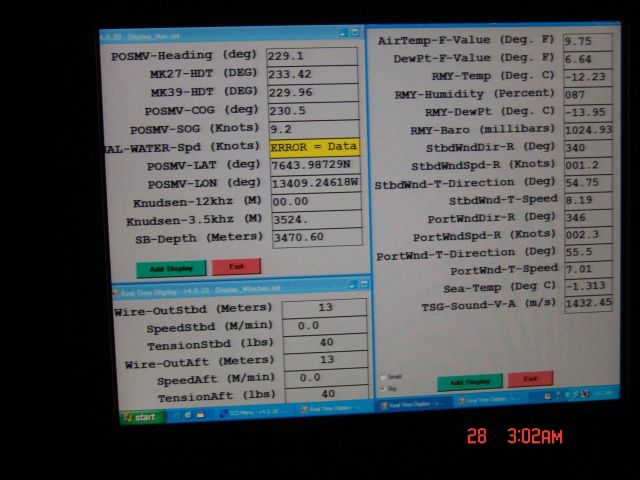640x480 pixels.
Task: Click the Wire-OutAft value 13
Action: 326,360
